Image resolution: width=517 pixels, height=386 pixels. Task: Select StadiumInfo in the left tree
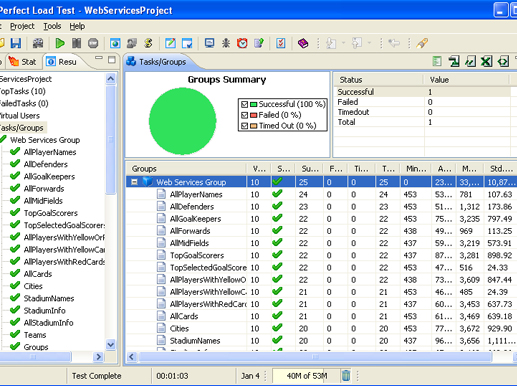pyautogui.click(x=44, y=310)
